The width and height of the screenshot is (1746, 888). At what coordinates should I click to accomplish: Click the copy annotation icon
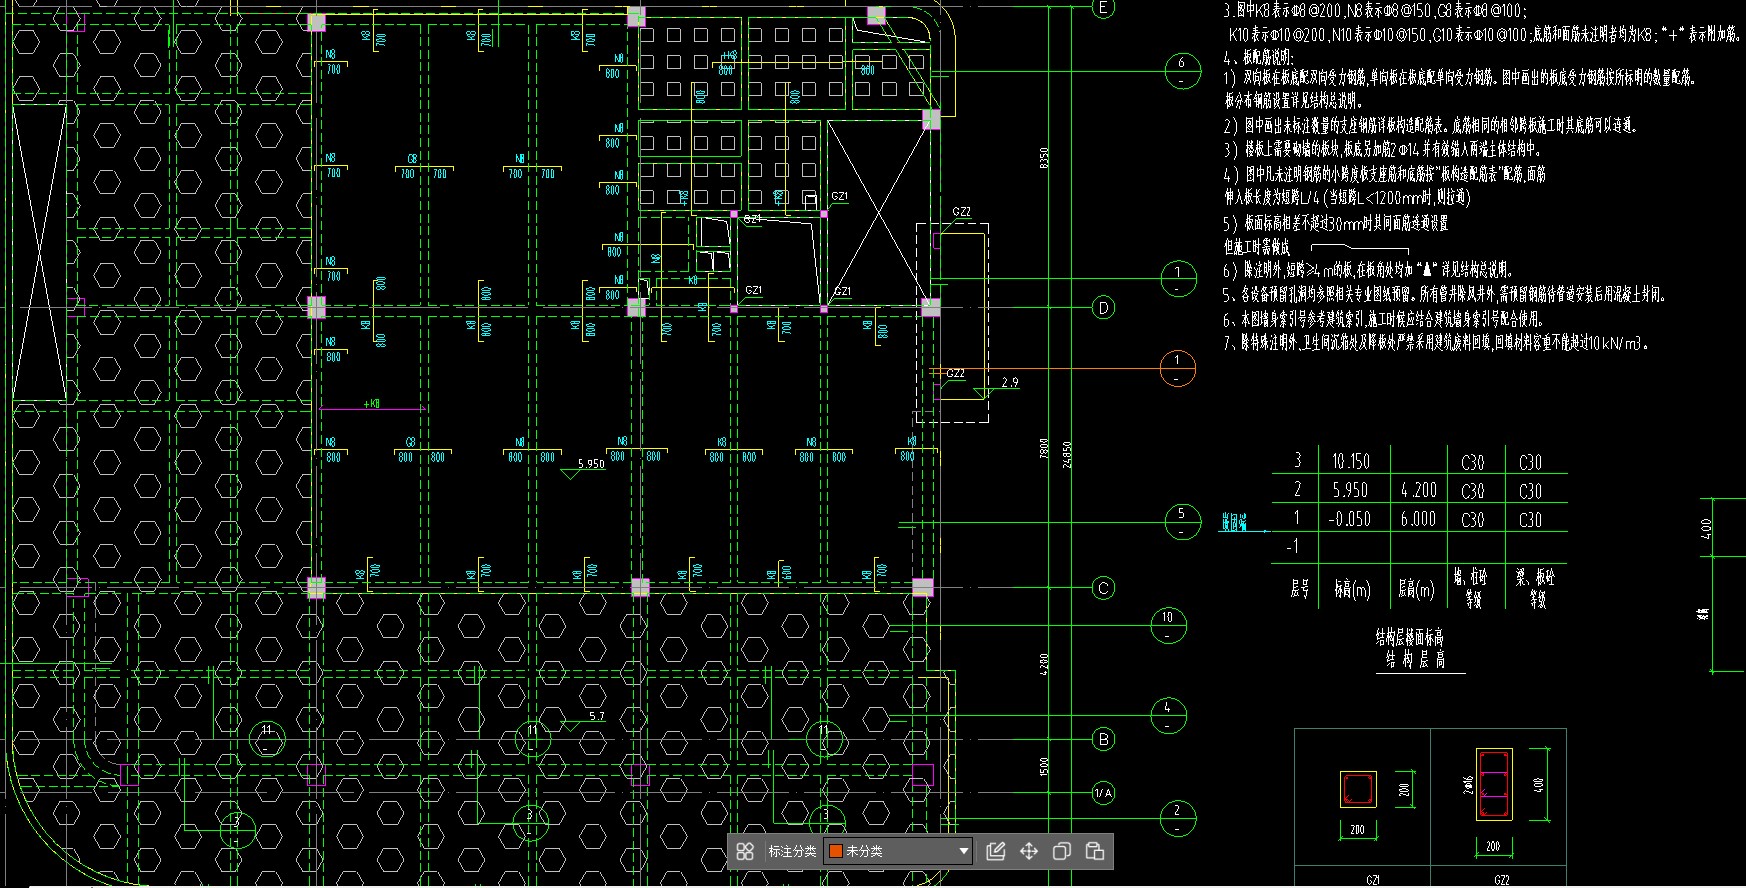(1062, 851)
